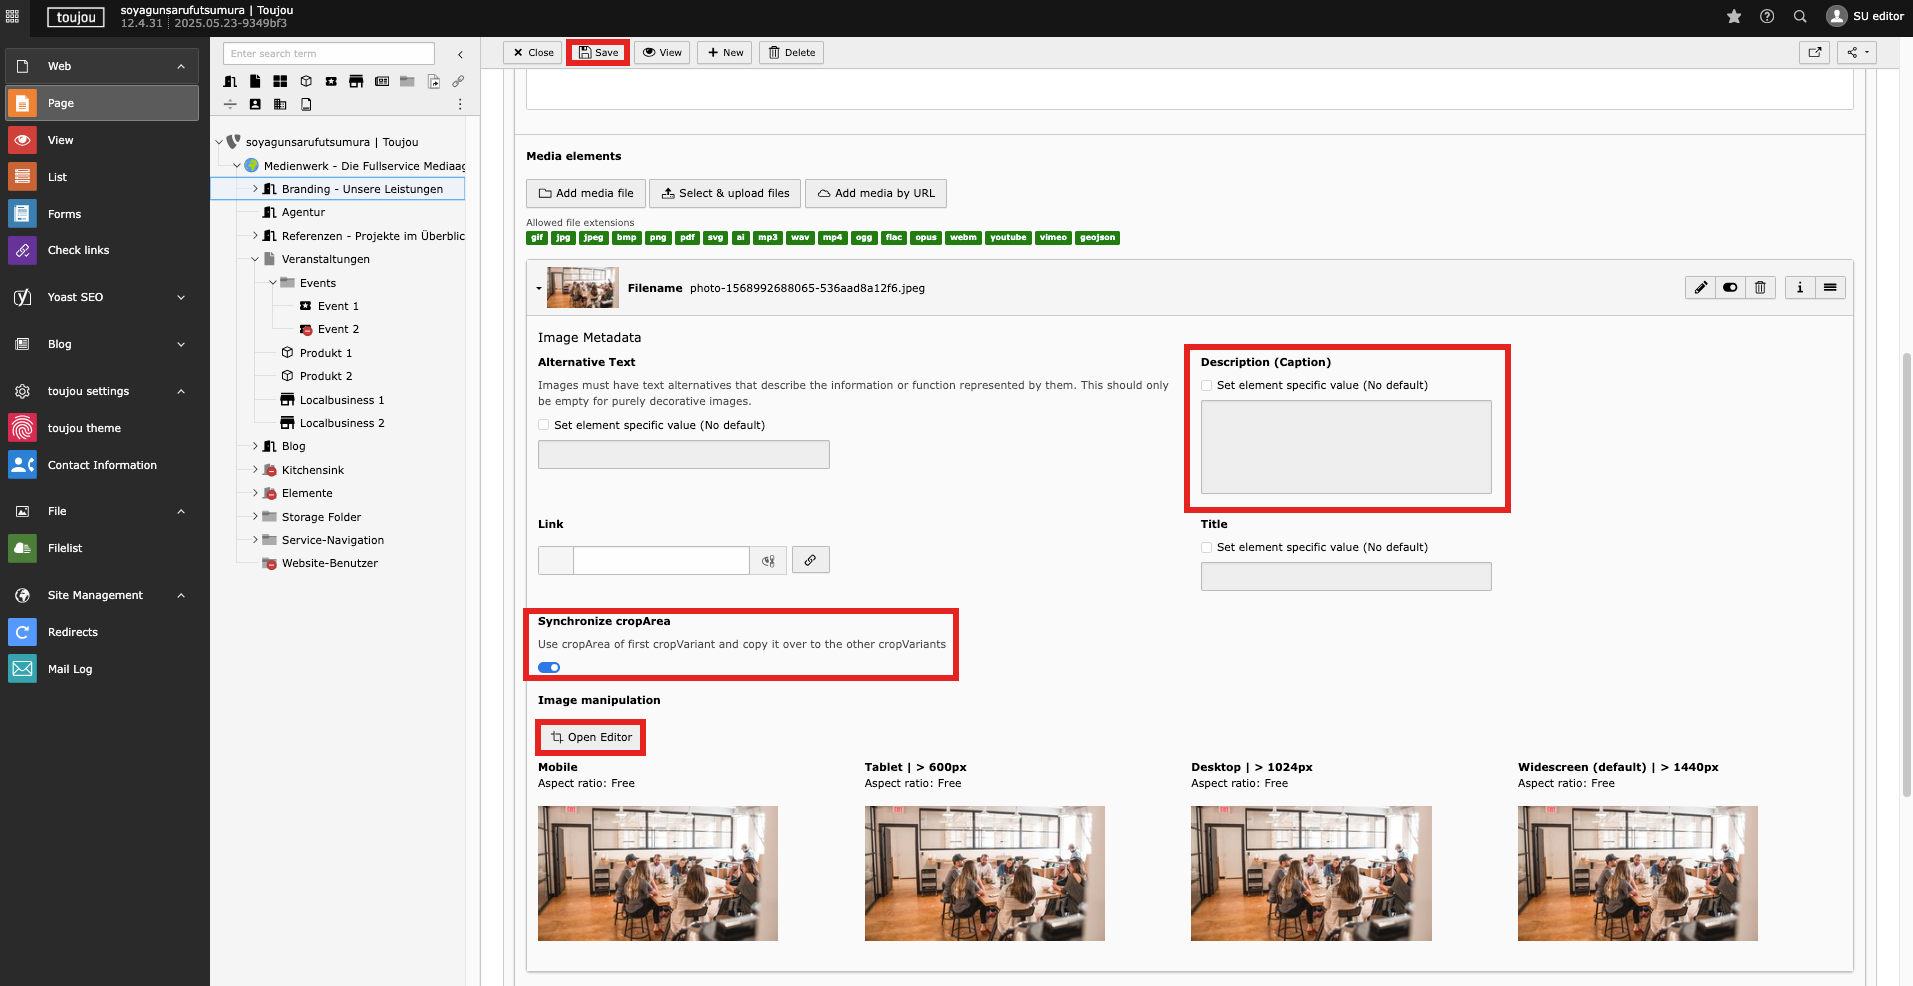
Task: Open the application grid icon at top left
Action: coord(12,16)
